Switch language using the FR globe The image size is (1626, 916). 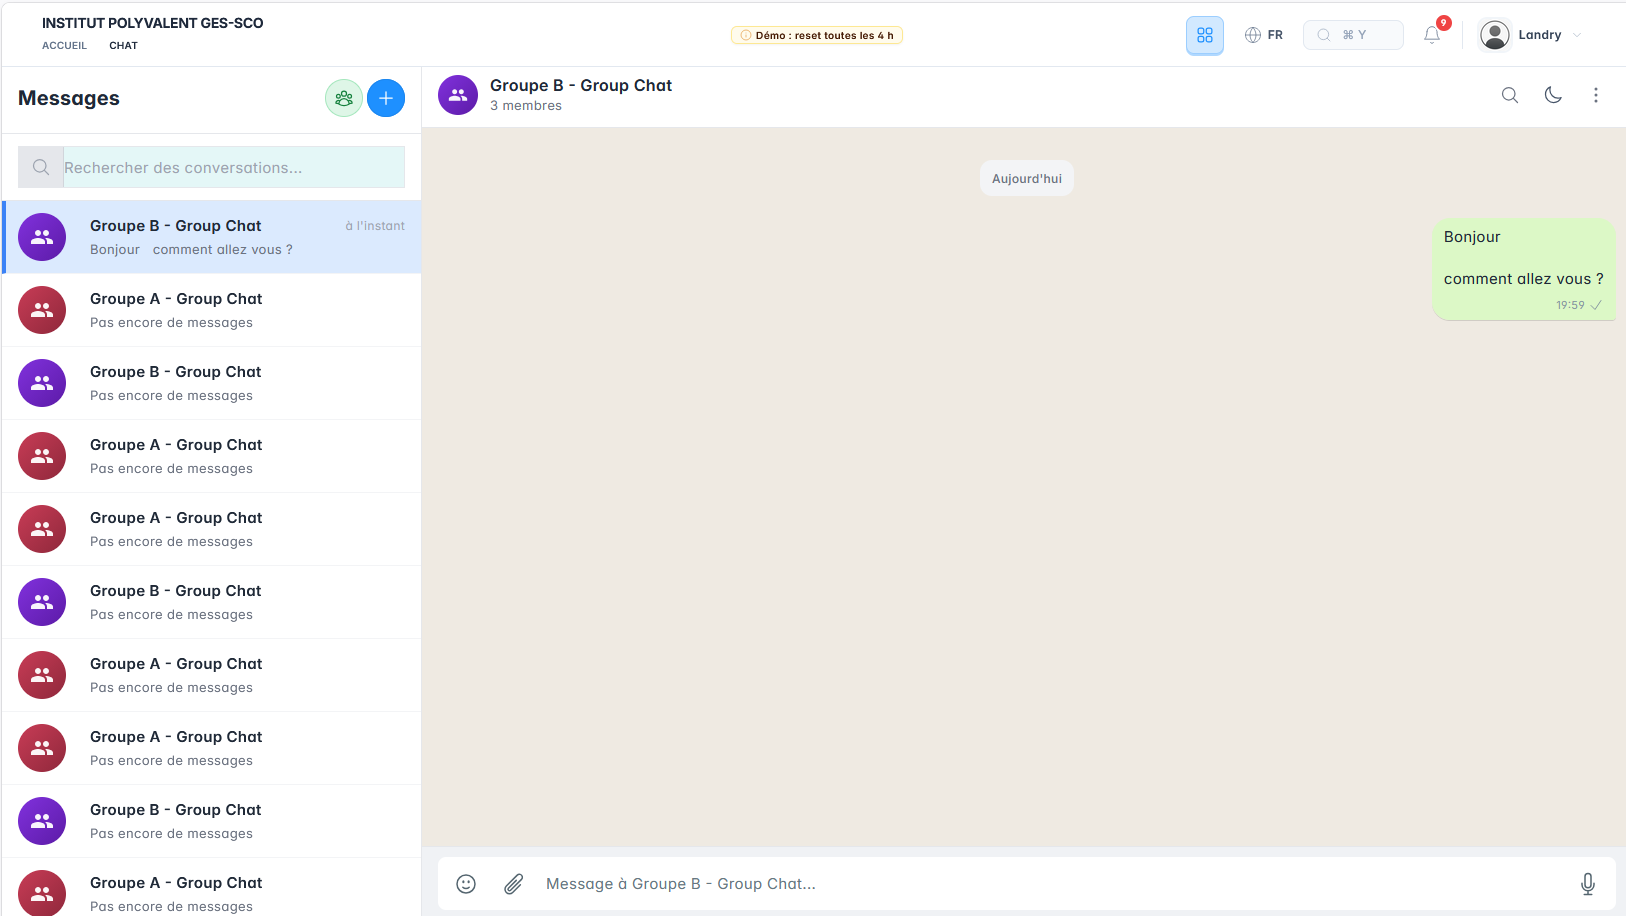pyautogui.click(x=1264, y=35)
